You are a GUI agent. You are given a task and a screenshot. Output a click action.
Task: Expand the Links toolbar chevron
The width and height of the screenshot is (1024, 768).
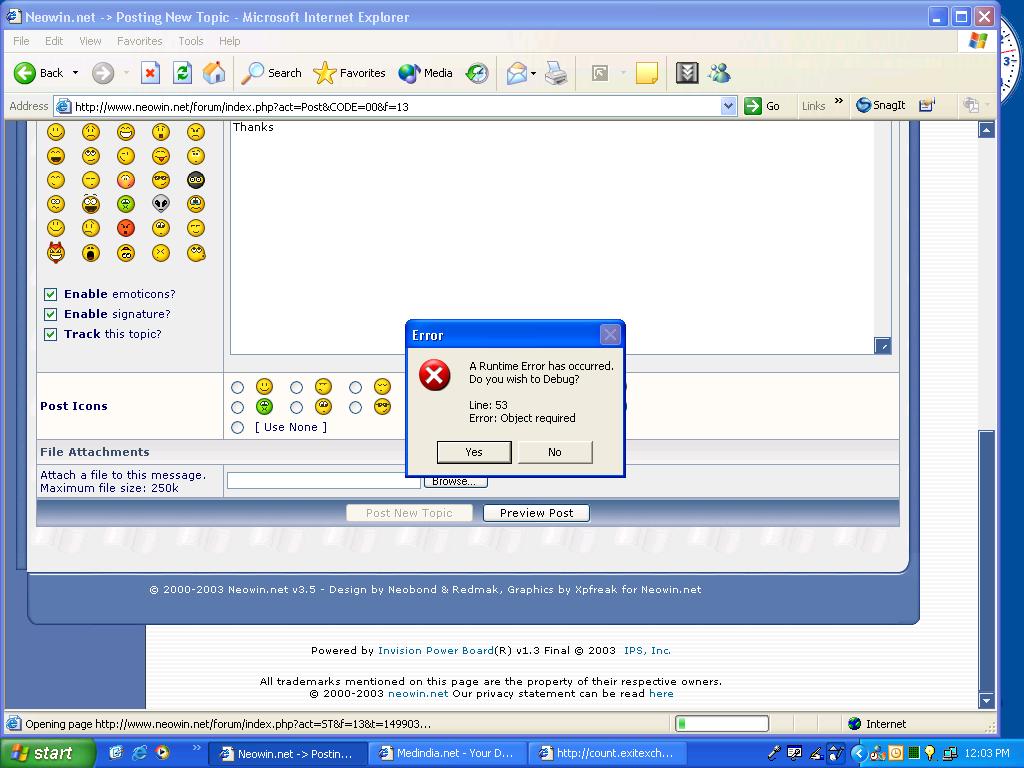pyautogui.click(x=839, y=101)
